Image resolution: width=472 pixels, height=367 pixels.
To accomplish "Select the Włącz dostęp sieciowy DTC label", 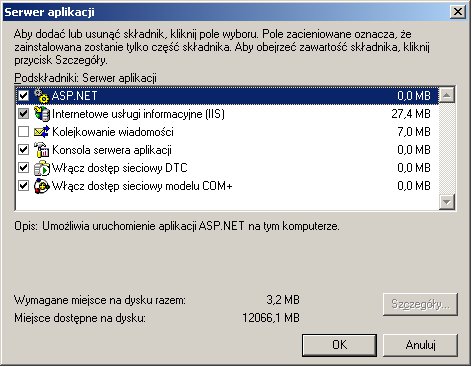I will pos(120,168).
